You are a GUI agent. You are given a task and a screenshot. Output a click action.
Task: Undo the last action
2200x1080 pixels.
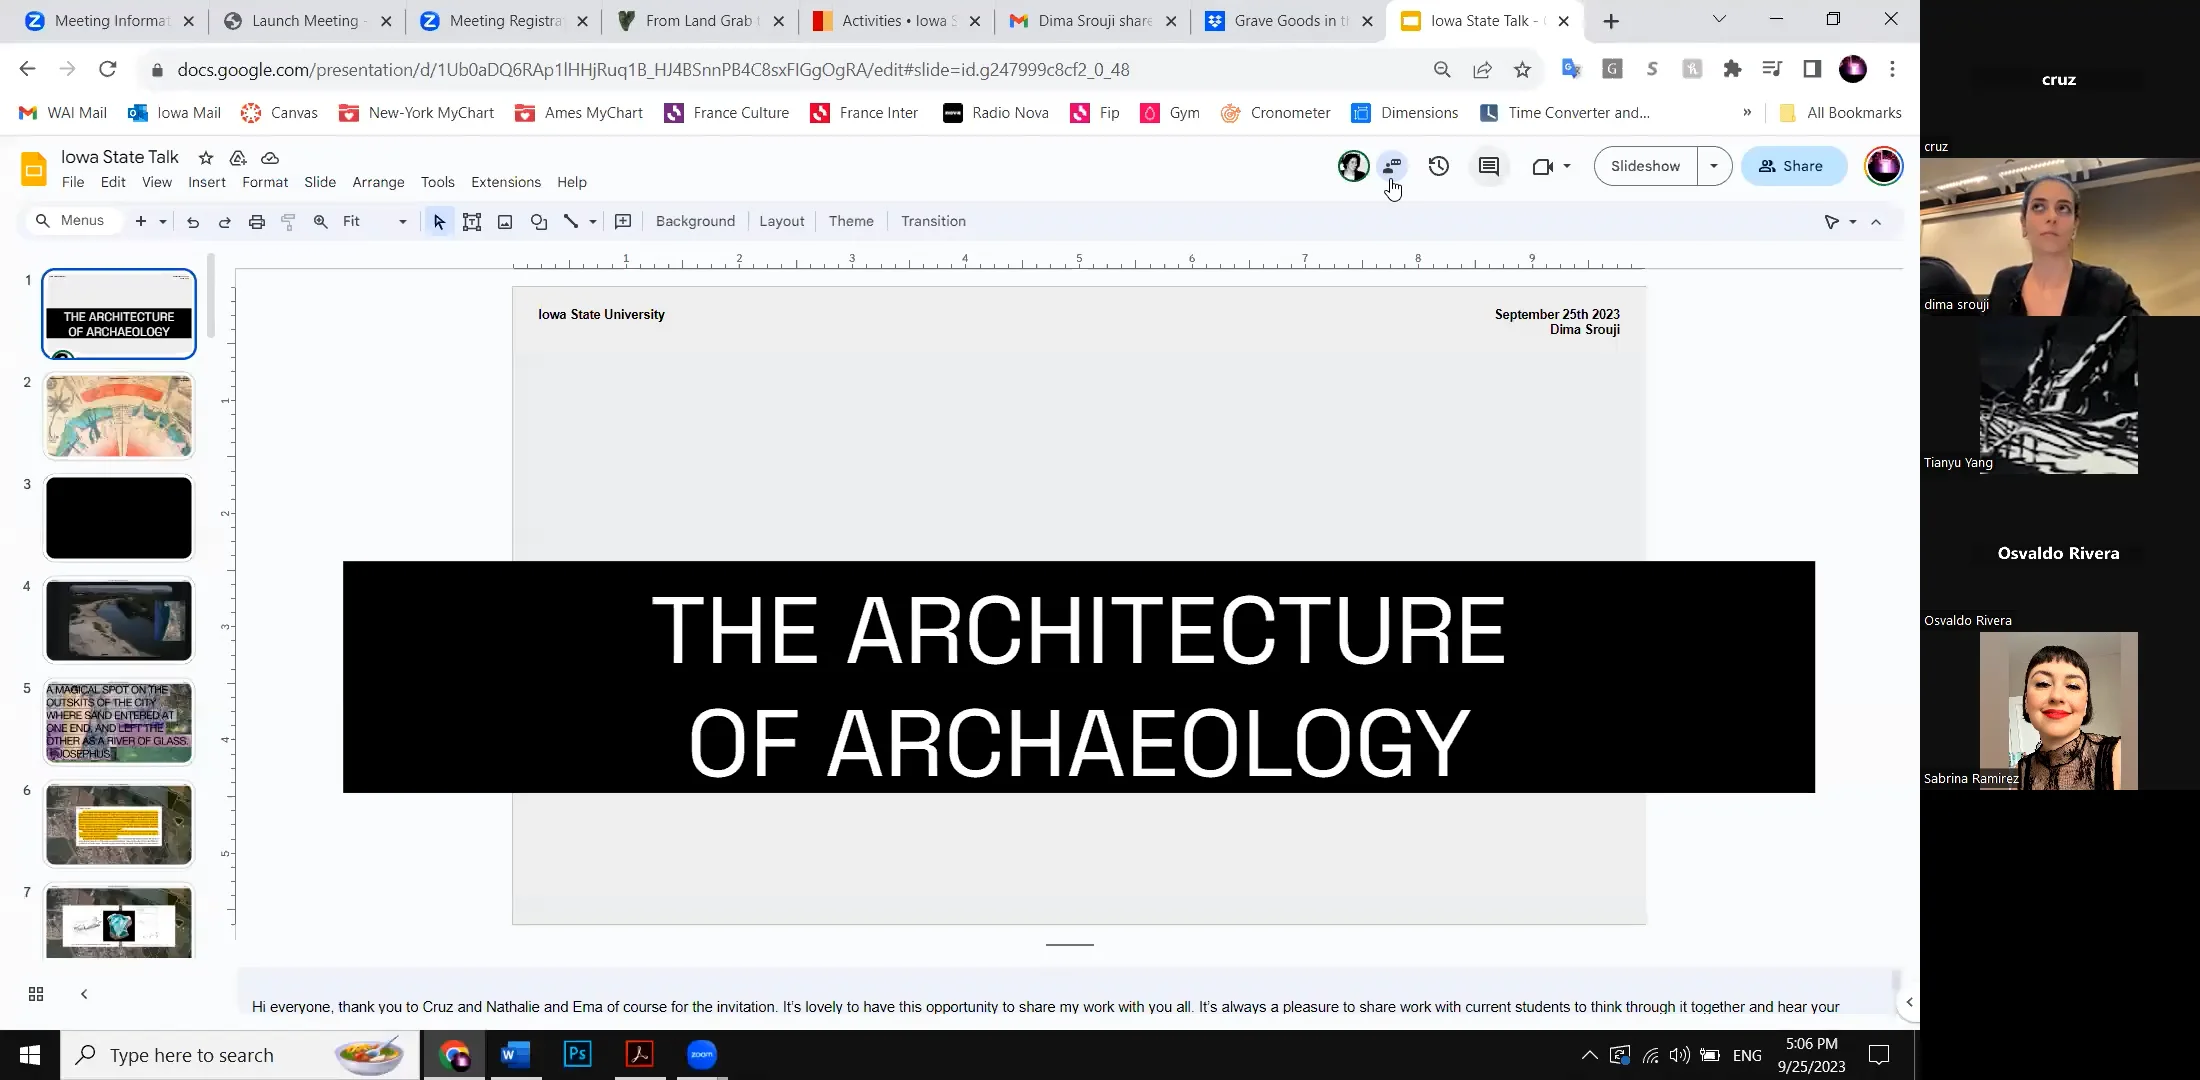[x=193, y=221]
